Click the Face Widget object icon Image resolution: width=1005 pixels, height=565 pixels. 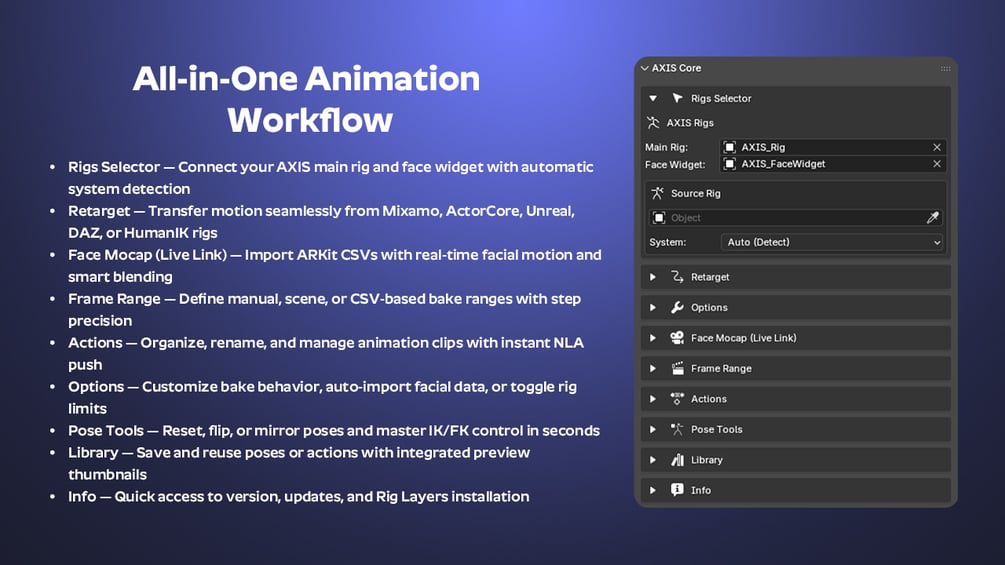[x=729, y=164]
